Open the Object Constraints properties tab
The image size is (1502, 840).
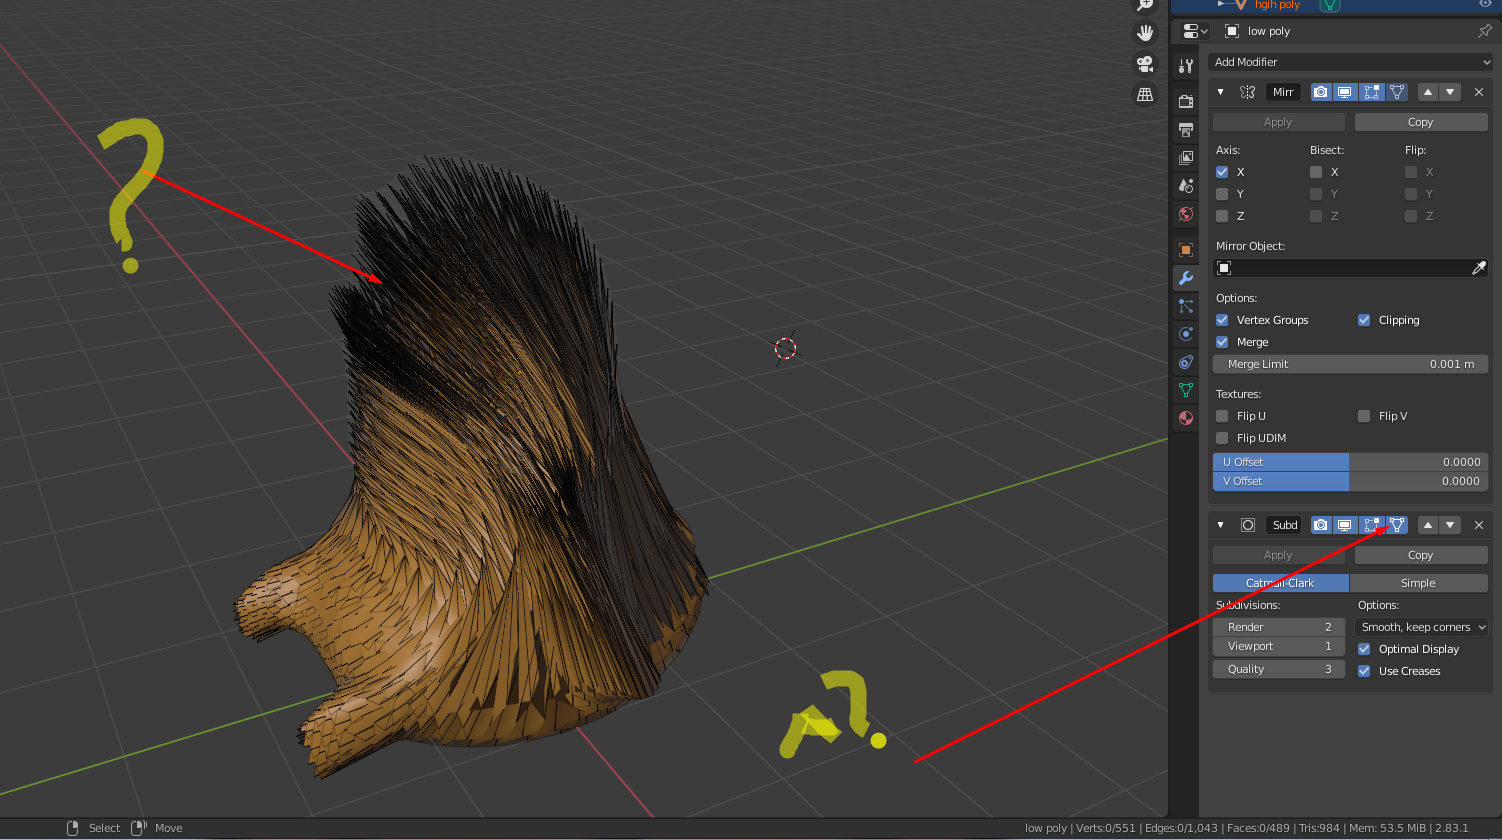[x=1186, y=362]
